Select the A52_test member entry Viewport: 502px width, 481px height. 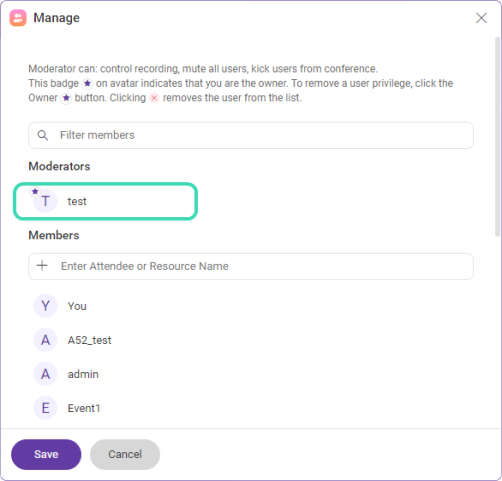[89, 340]
